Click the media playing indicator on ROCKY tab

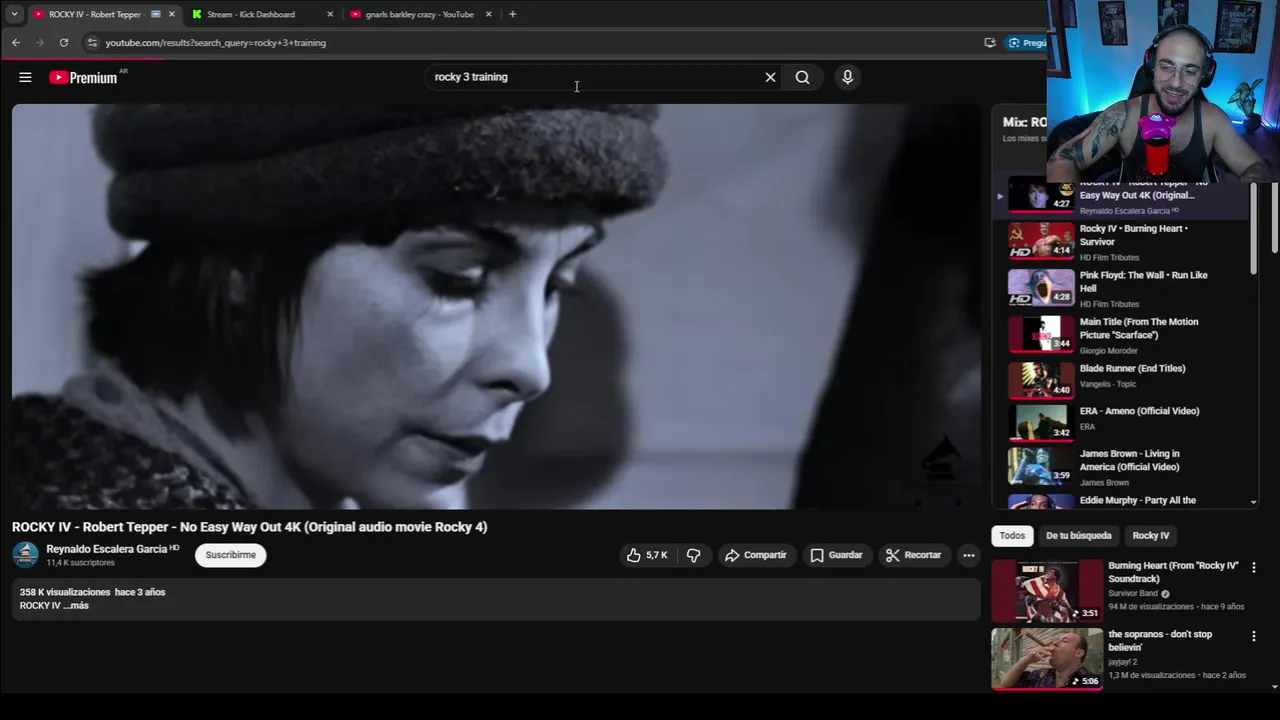(155, 14)
